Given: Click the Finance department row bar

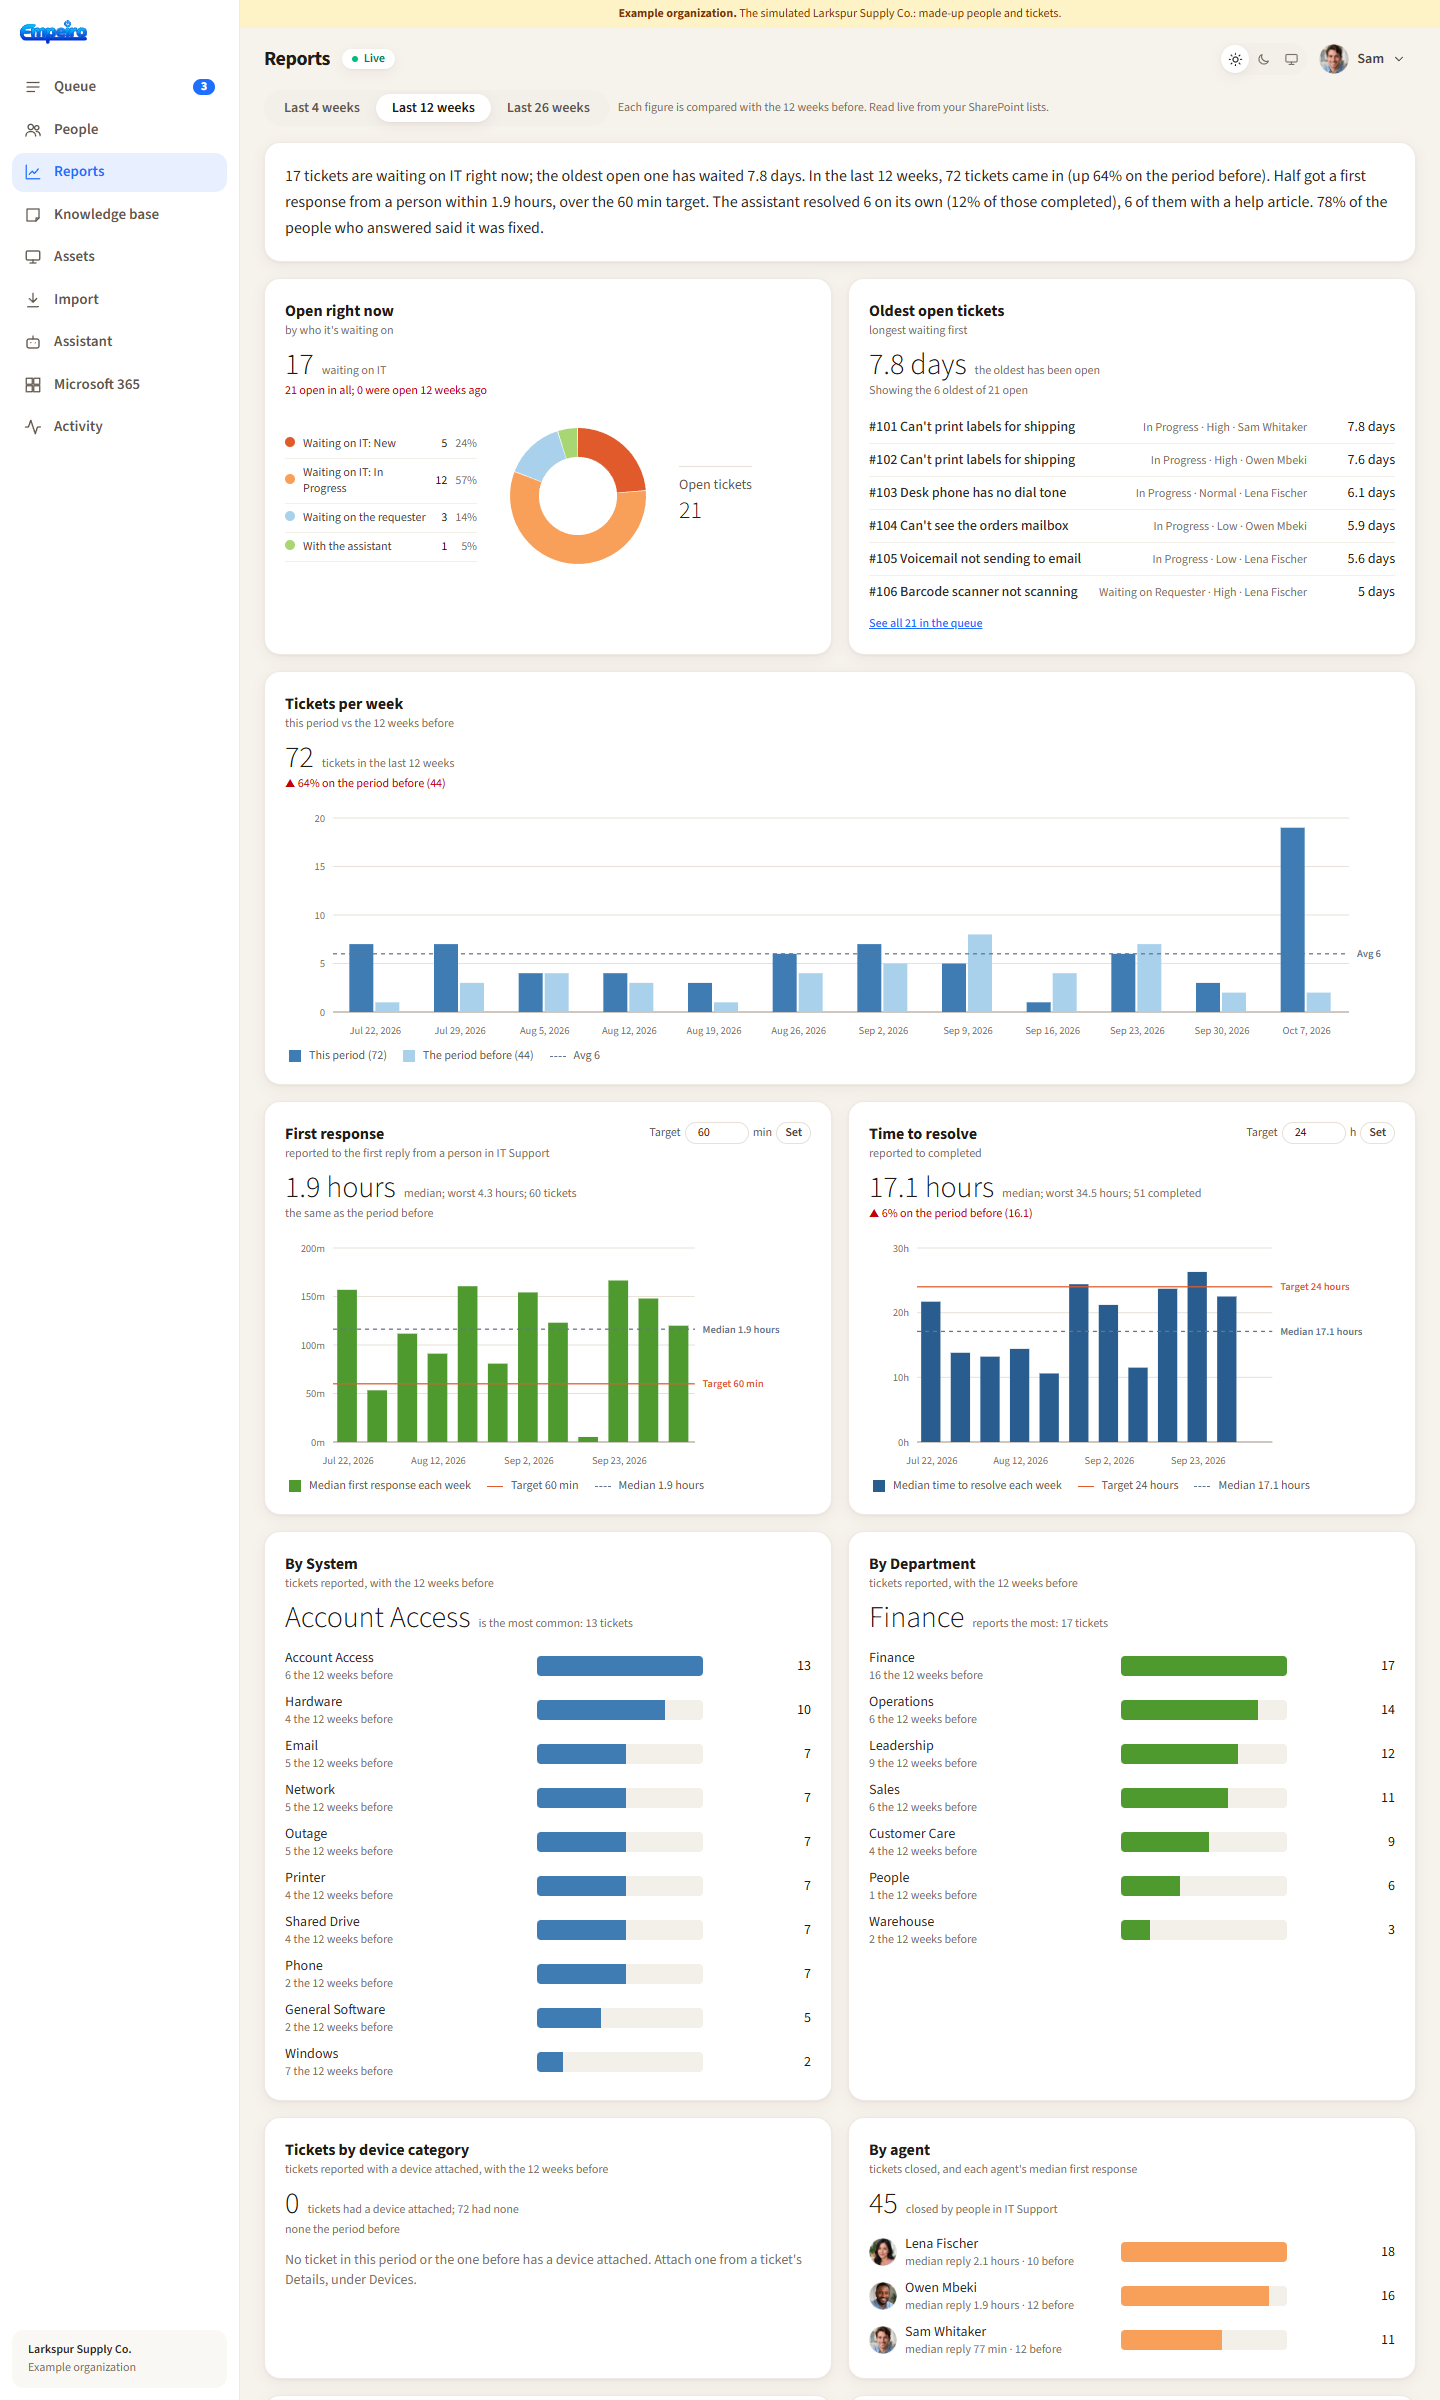Looking at the screenshot, I should click(x=1204, y=1666).
